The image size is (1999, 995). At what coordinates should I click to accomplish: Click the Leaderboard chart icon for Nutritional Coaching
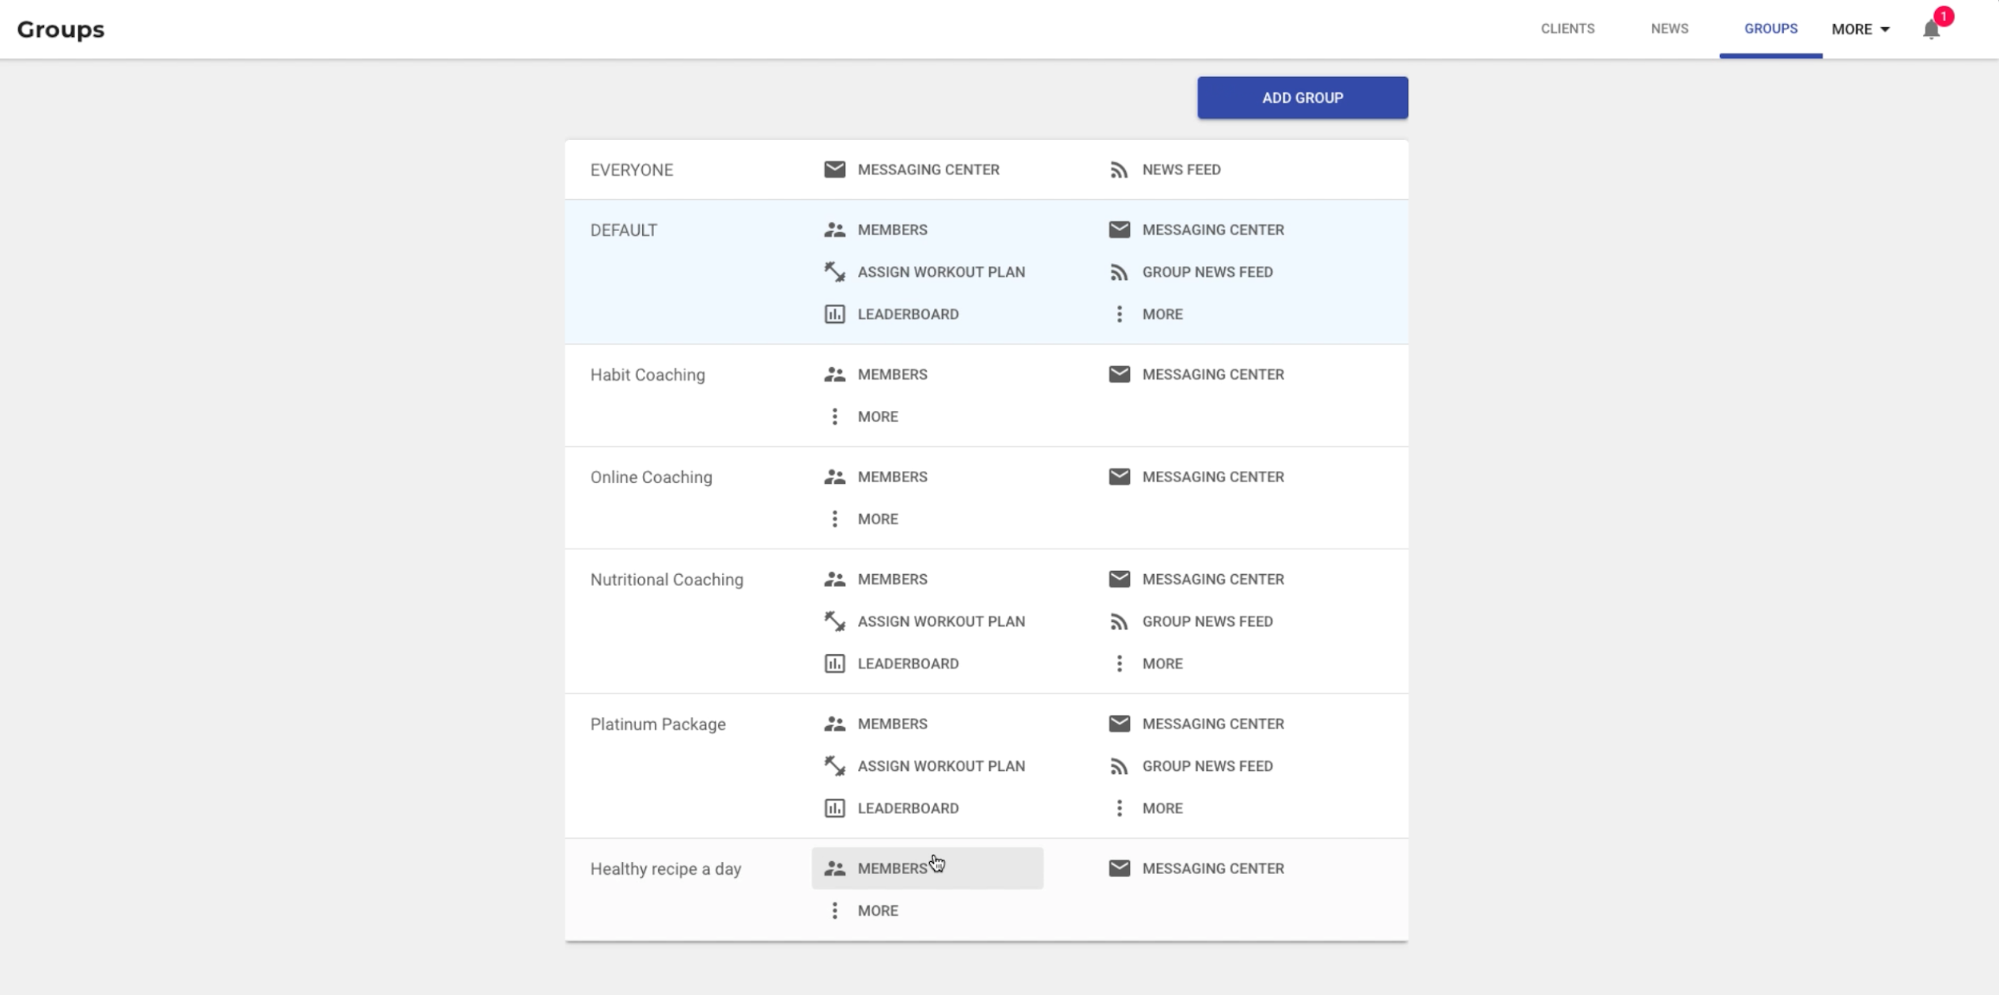(834, 664)
